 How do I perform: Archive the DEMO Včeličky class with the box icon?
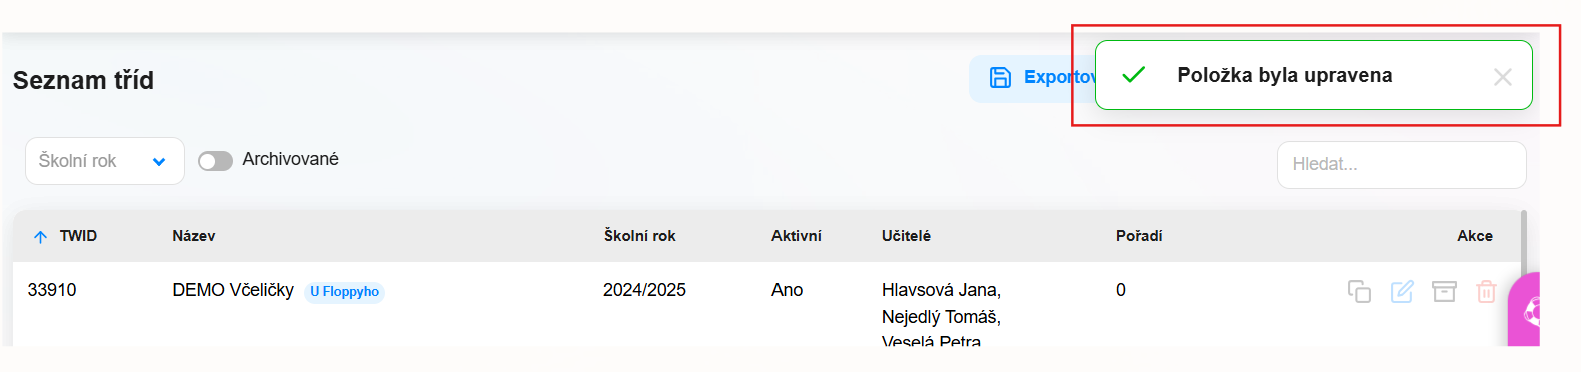[x=1444, y=291]
